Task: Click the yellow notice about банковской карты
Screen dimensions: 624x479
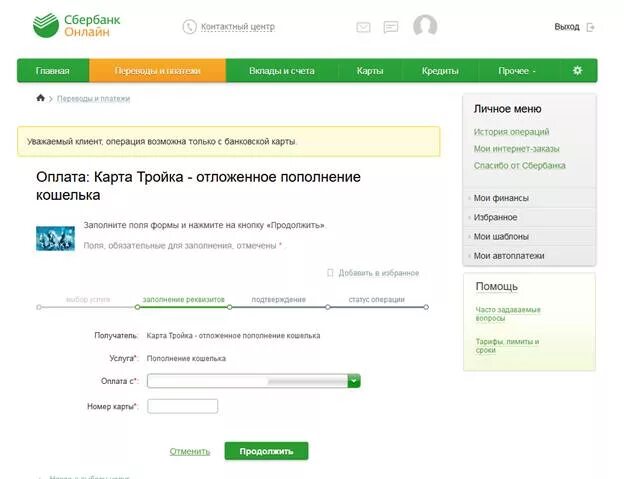Action: (x=228, y=141)
